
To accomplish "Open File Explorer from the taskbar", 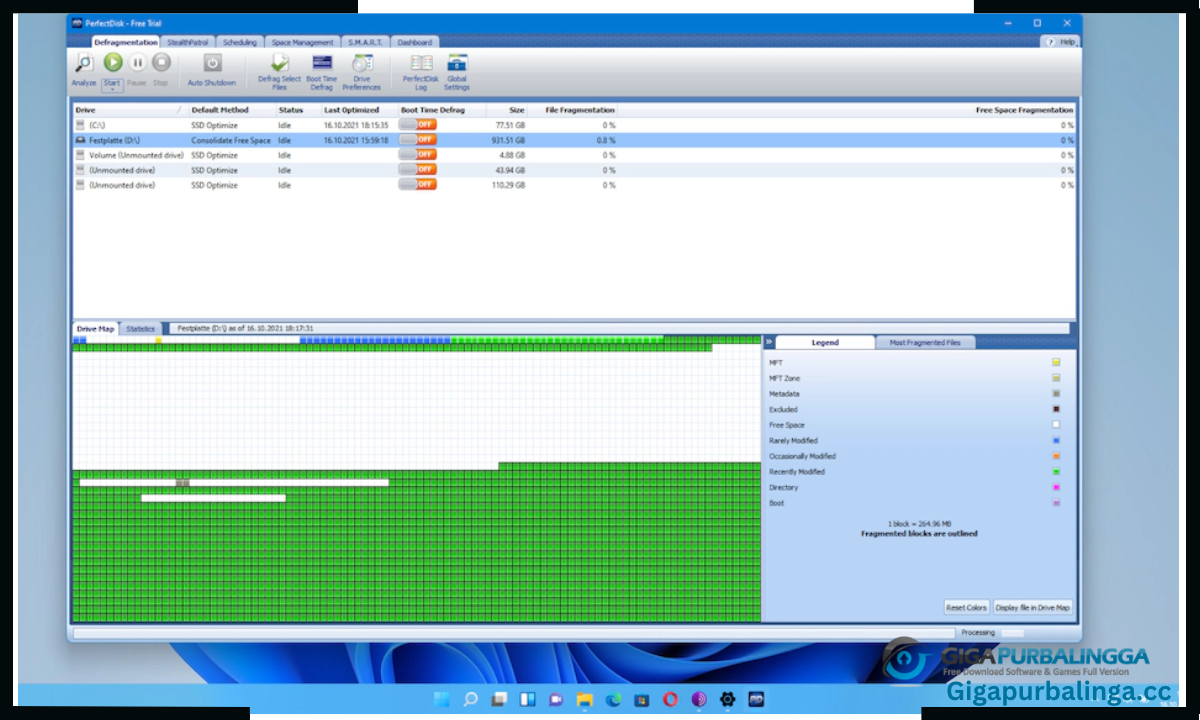I will point(584,699).
